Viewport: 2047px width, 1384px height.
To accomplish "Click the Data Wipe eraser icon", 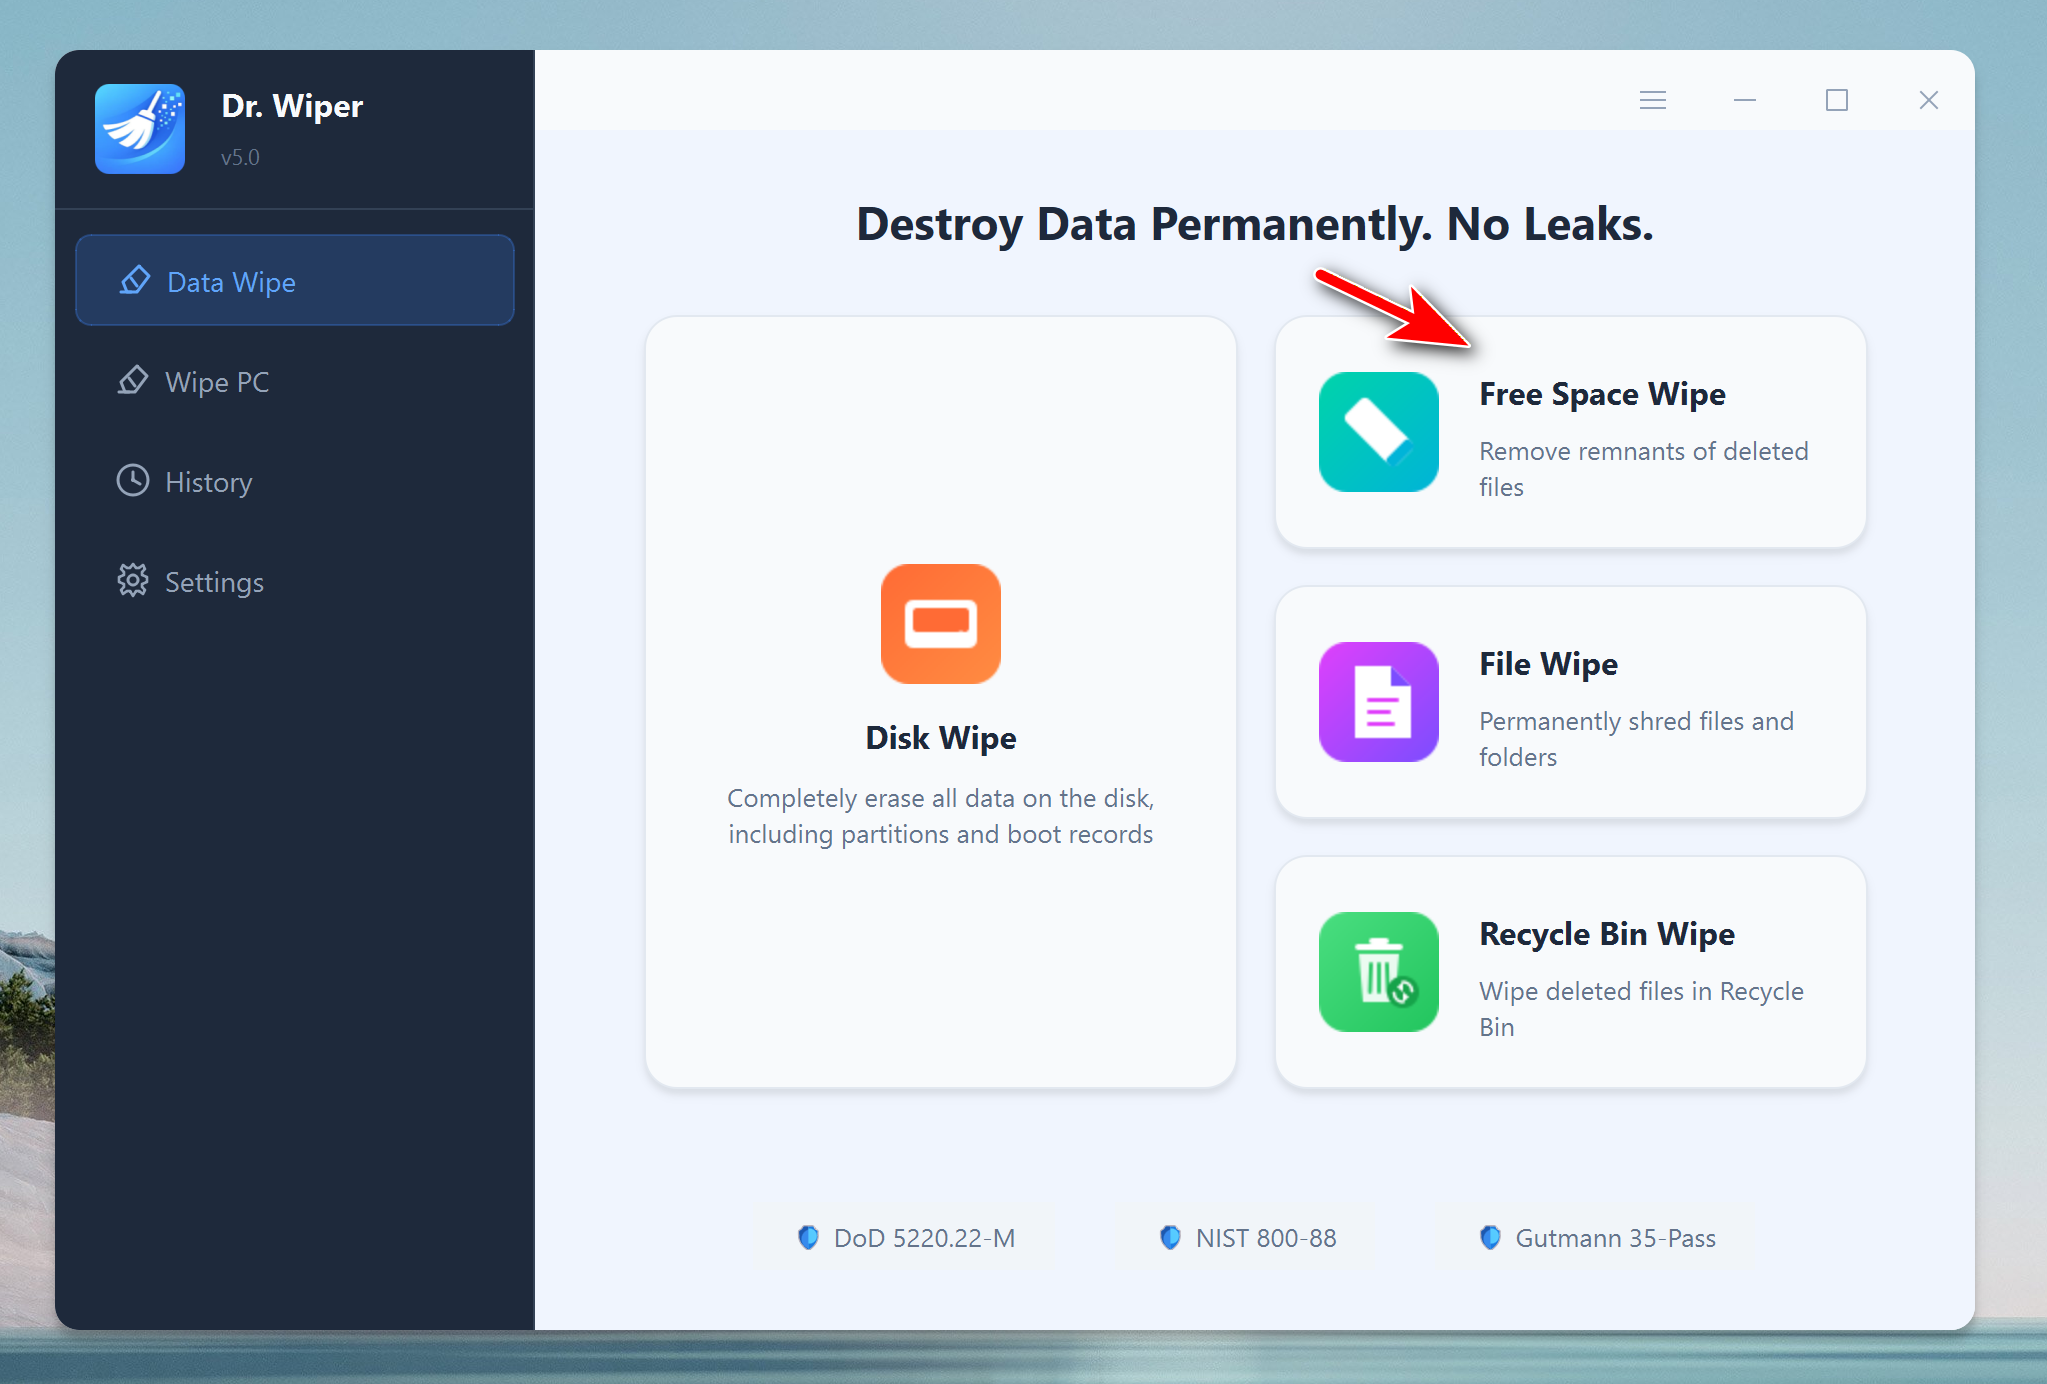I will 135,281.
